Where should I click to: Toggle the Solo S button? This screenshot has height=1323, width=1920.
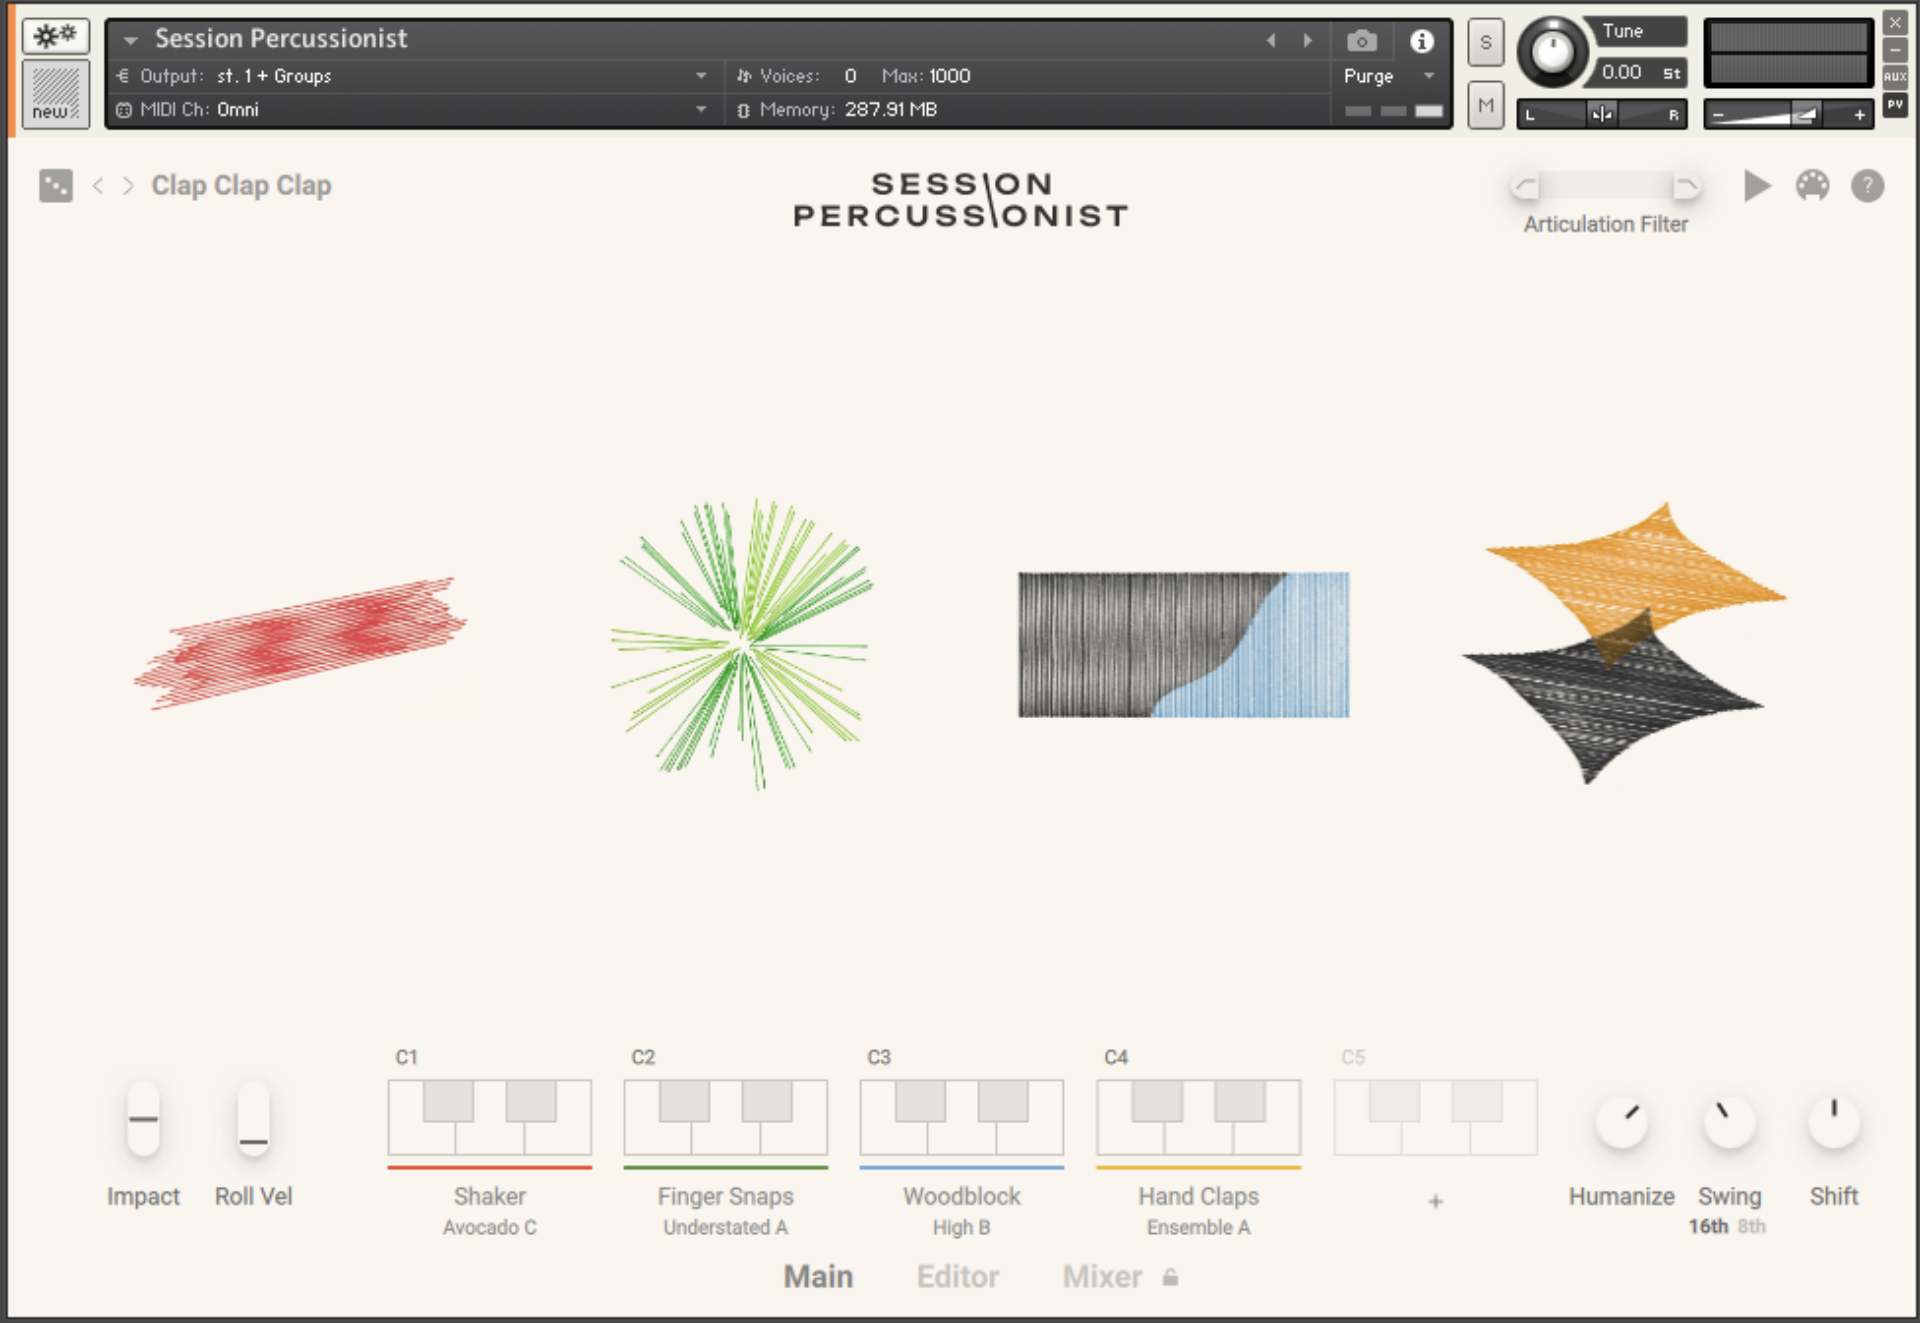1485,43
